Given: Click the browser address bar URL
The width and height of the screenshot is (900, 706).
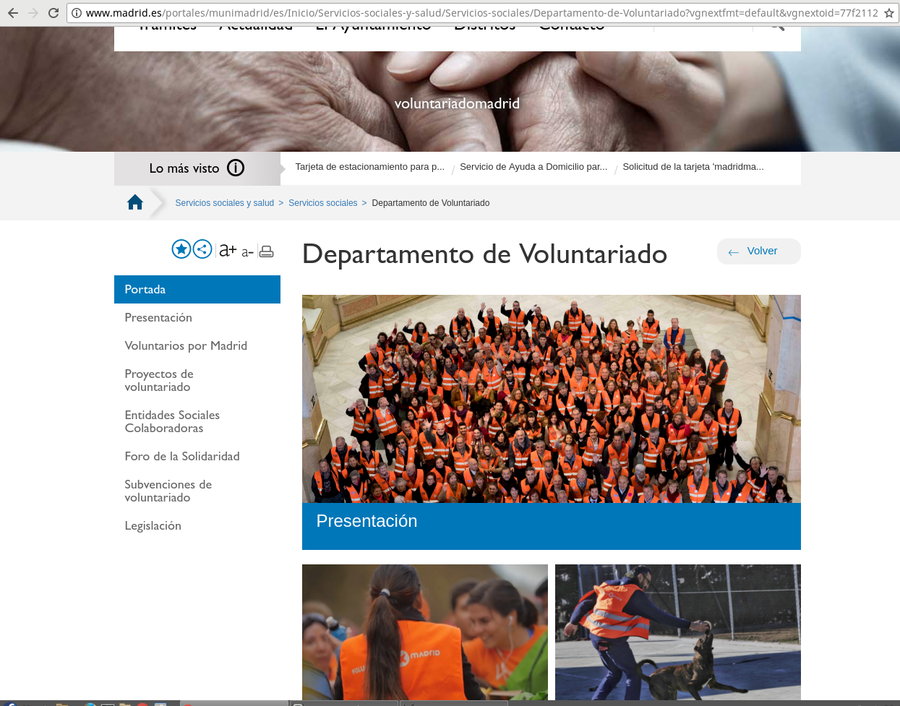Looking at the screenshot, I should 480,13.
